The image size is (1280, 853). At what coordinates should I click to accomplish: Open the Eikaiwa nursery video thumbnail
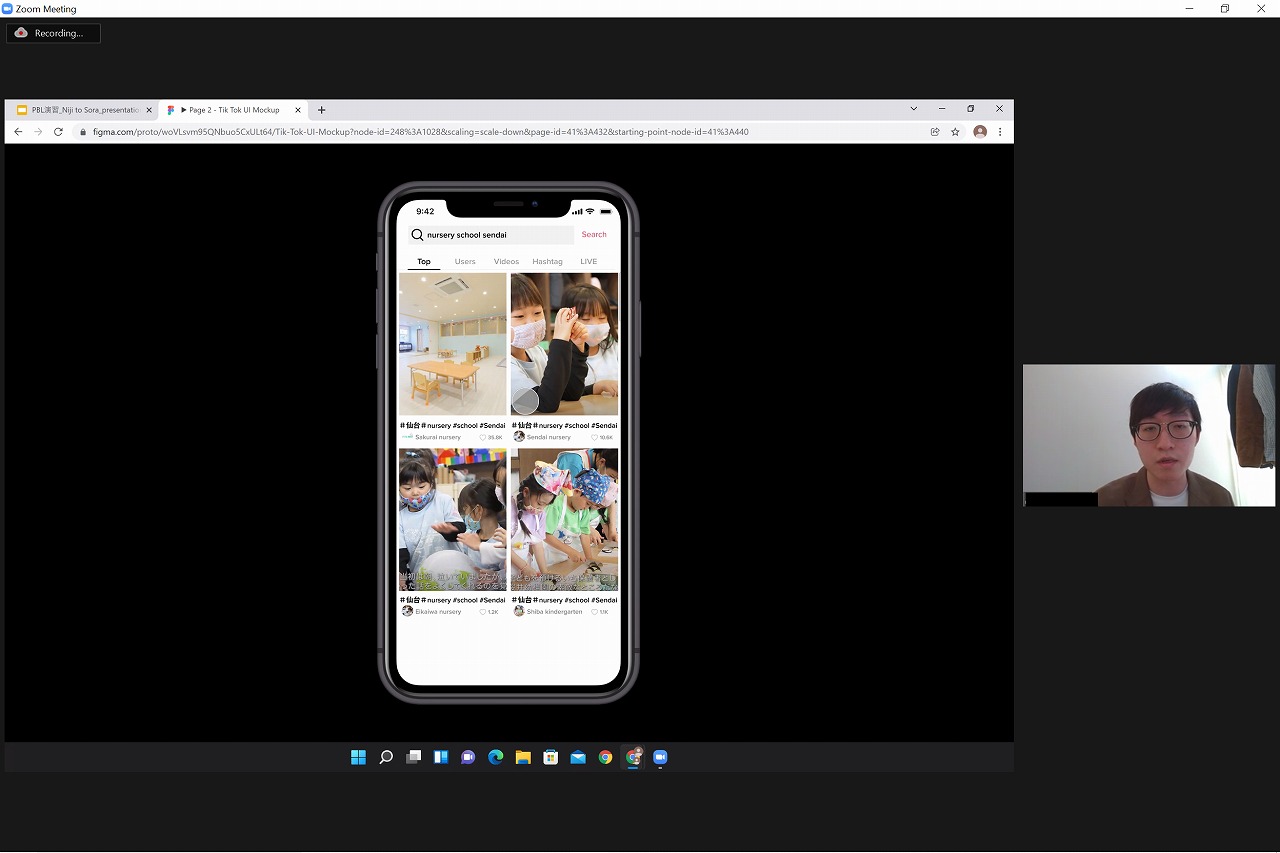453,519
